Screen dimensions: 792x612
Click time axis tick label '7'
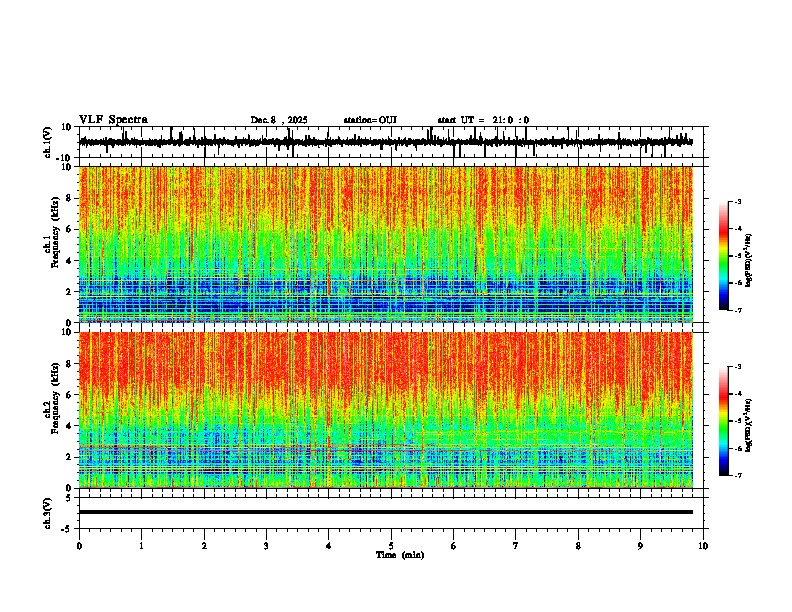click(x=516, y=546)
